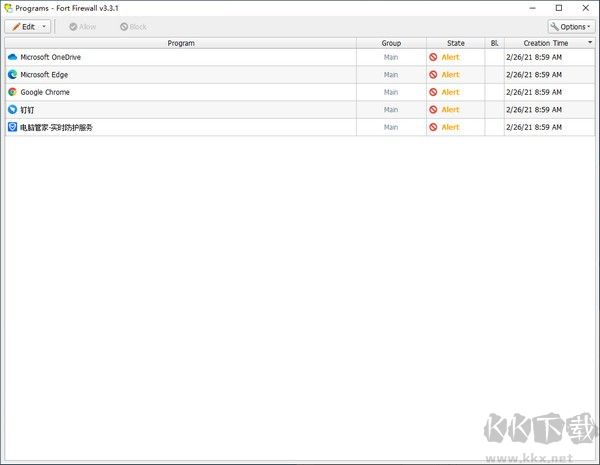Select the 钉钉 program name
This screenshot has height=465, width=600.
click(27, 110)
